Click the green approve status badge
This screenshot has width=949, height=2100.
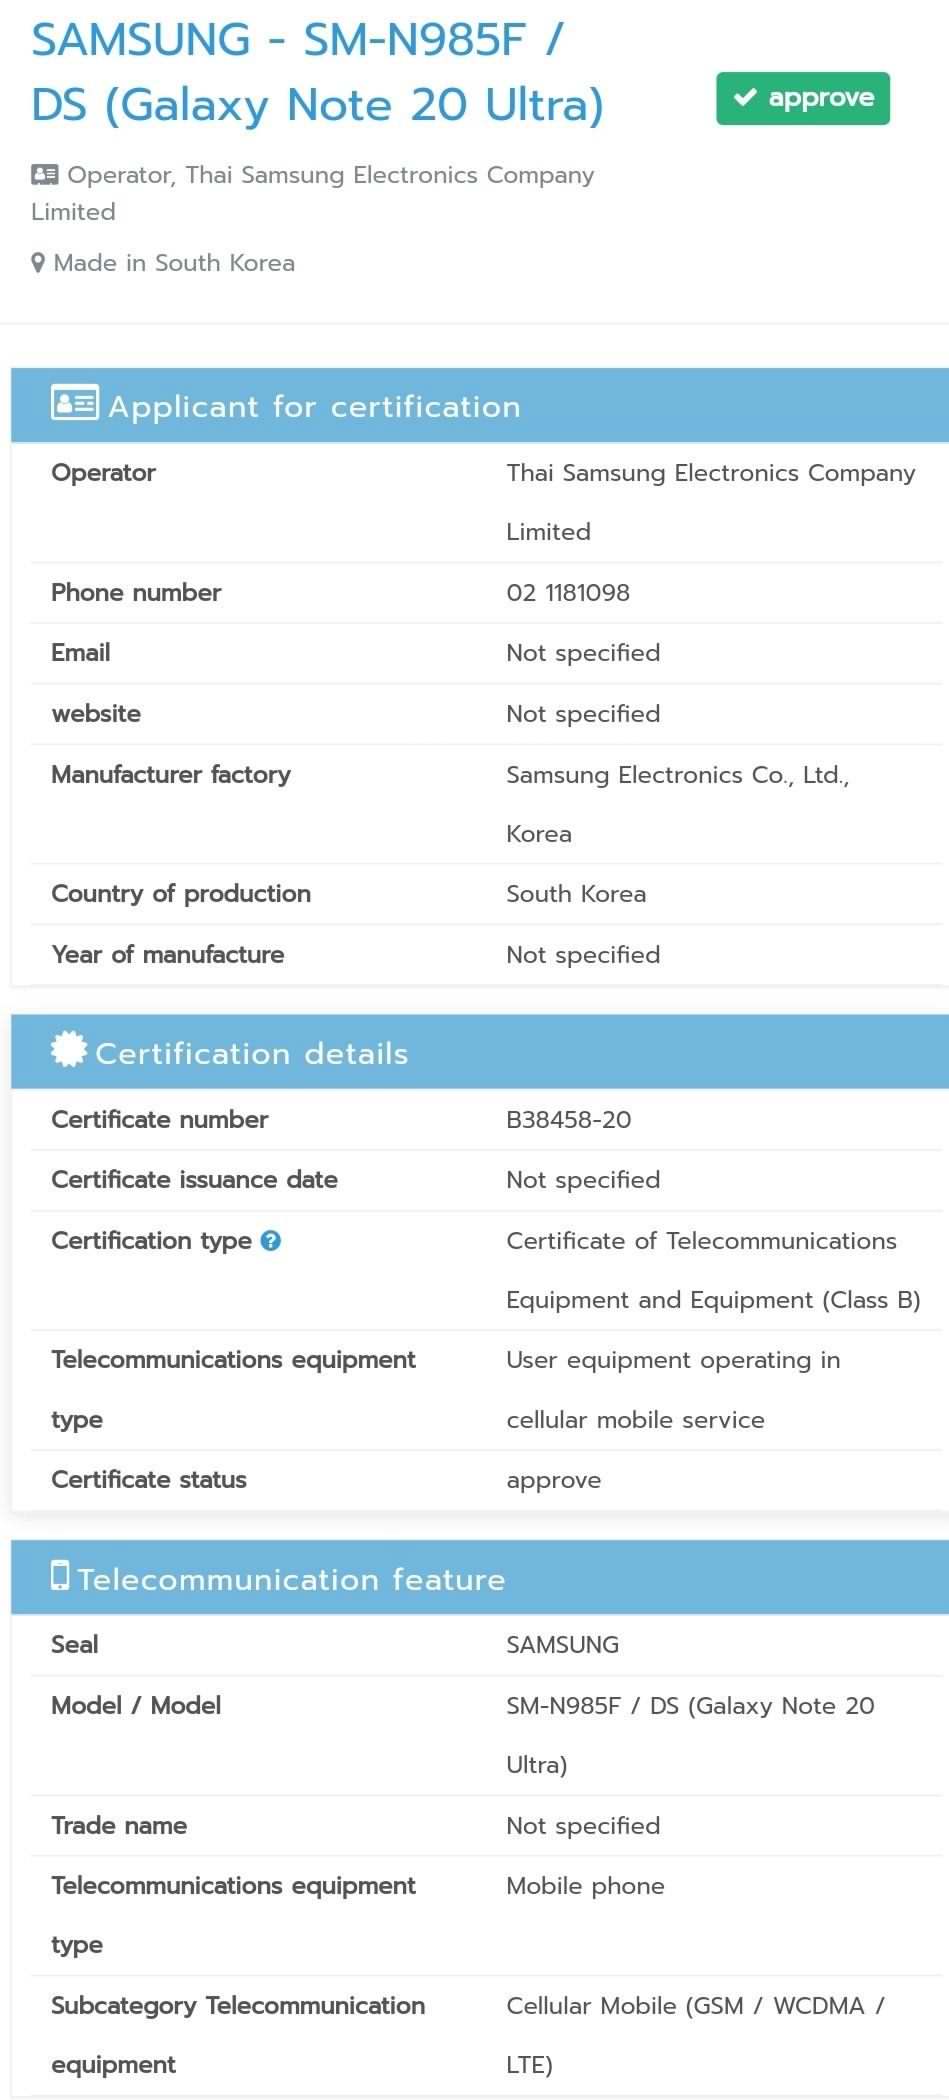802,98
